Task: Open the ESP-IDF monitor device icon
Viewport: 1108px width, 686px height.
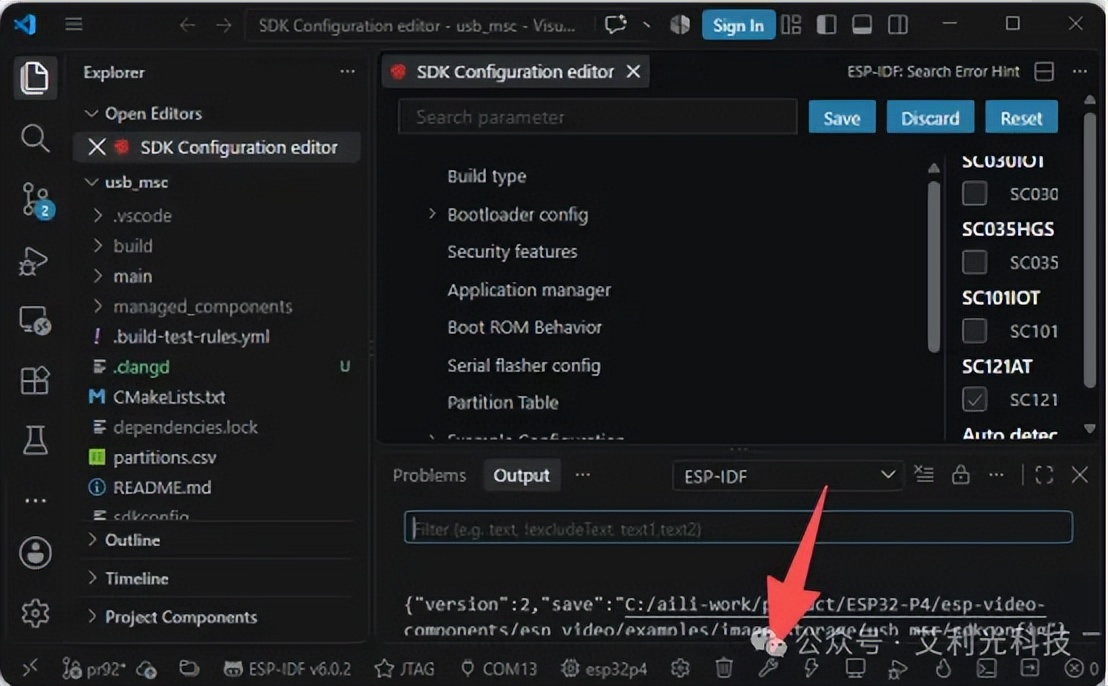Action: pos(855,668)
